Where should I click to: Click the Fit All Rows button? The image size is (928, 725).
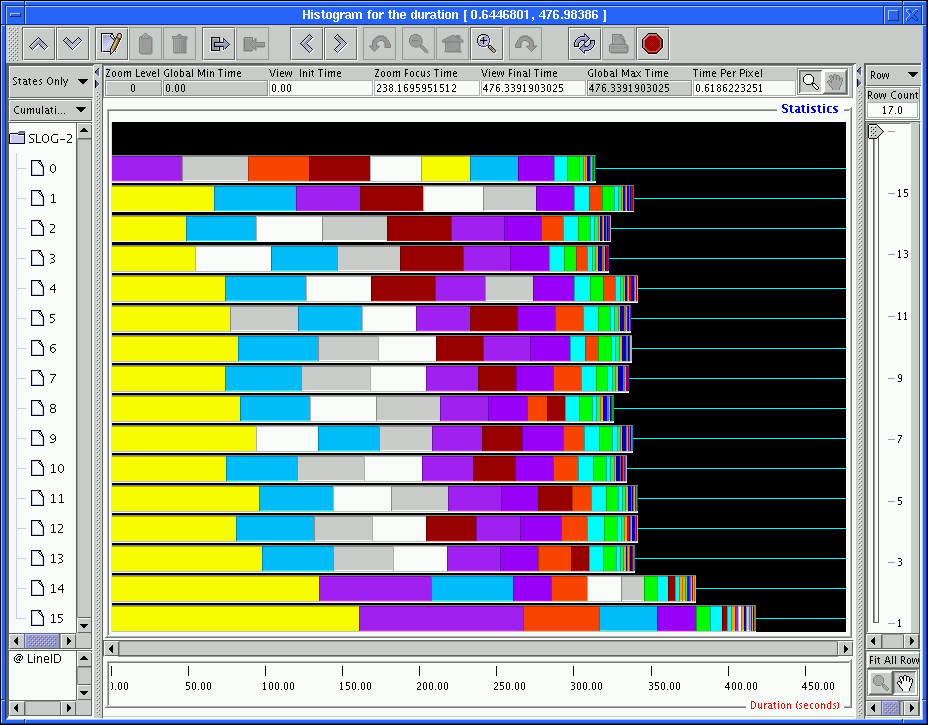(893, 660)
